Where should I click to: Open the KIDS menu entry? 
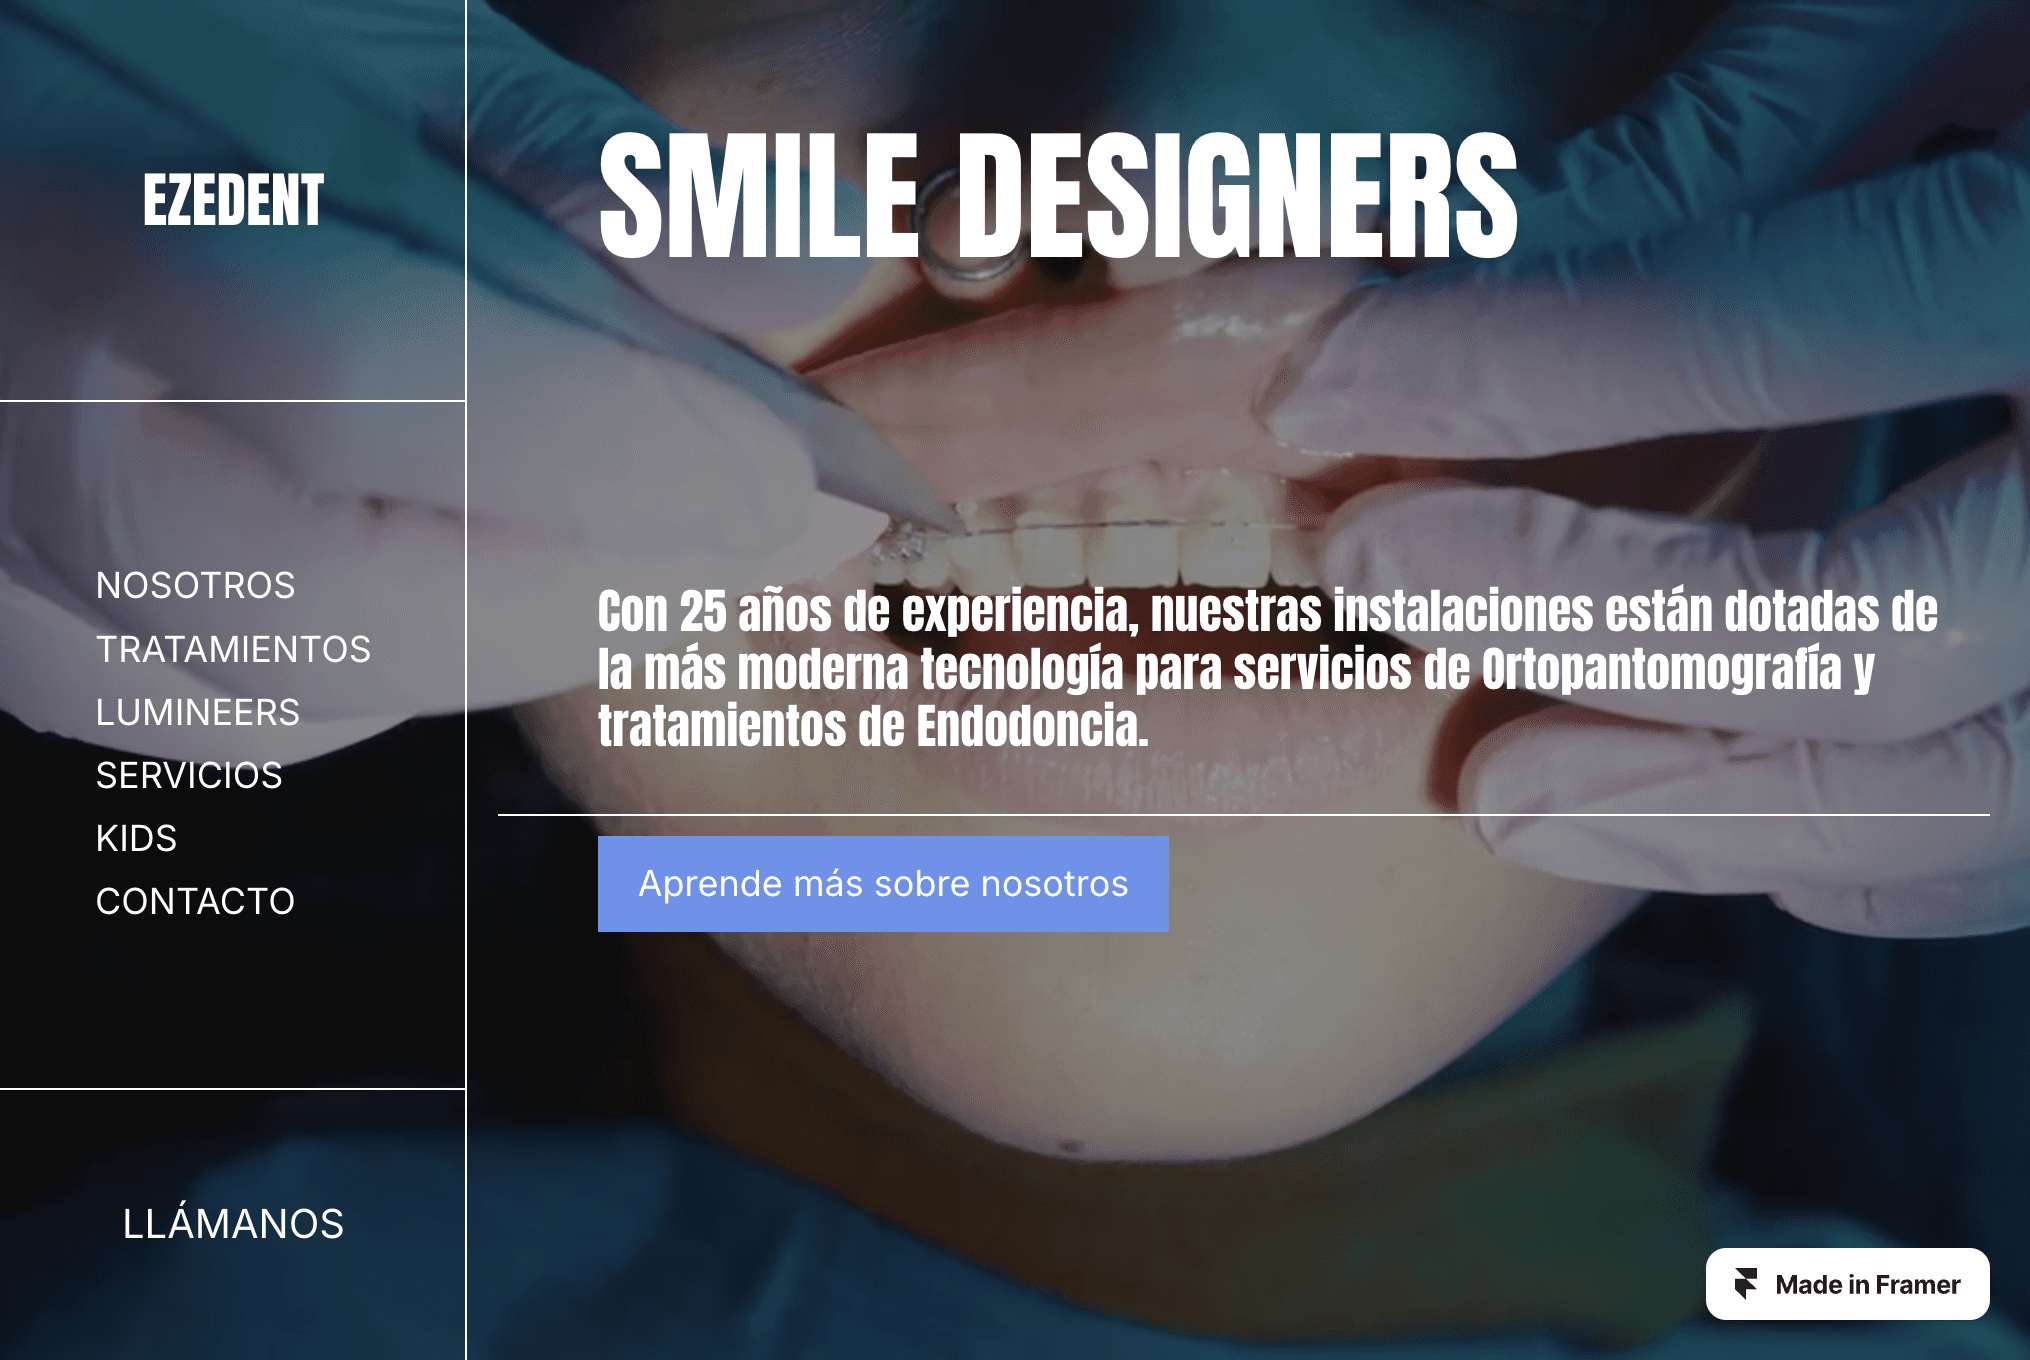click(136, 838)
